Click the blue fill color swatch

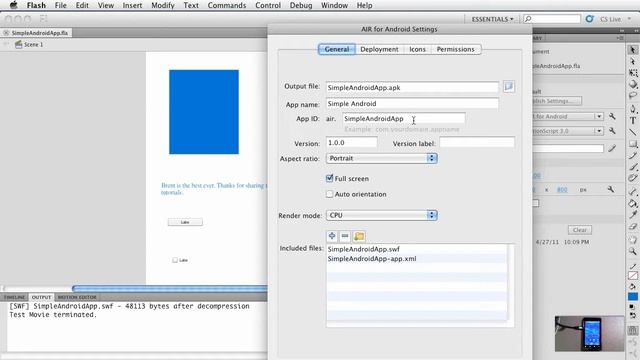[633, 297]
